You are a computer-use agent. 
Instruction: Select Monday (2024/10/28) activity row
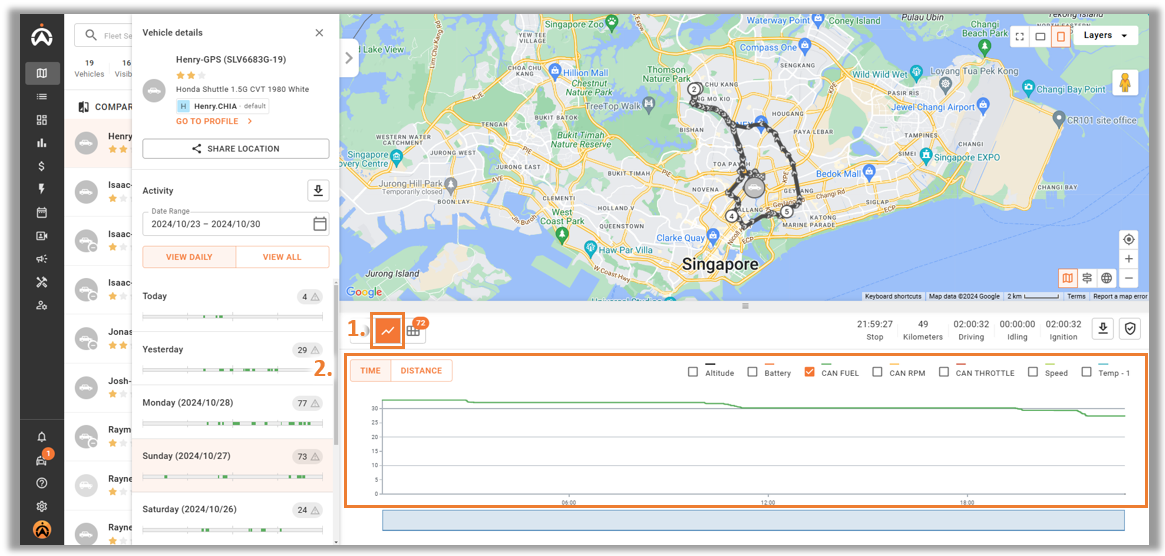[x=233, y=412]
